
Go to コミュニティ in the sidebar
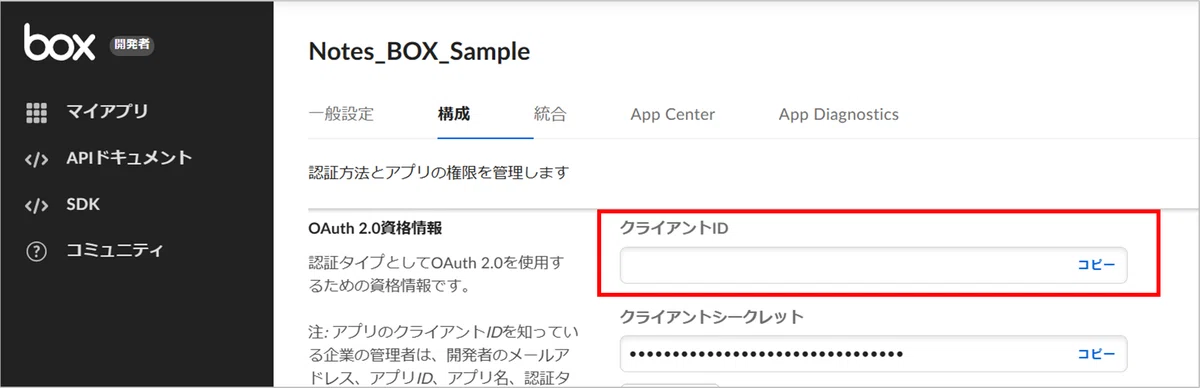114,251
